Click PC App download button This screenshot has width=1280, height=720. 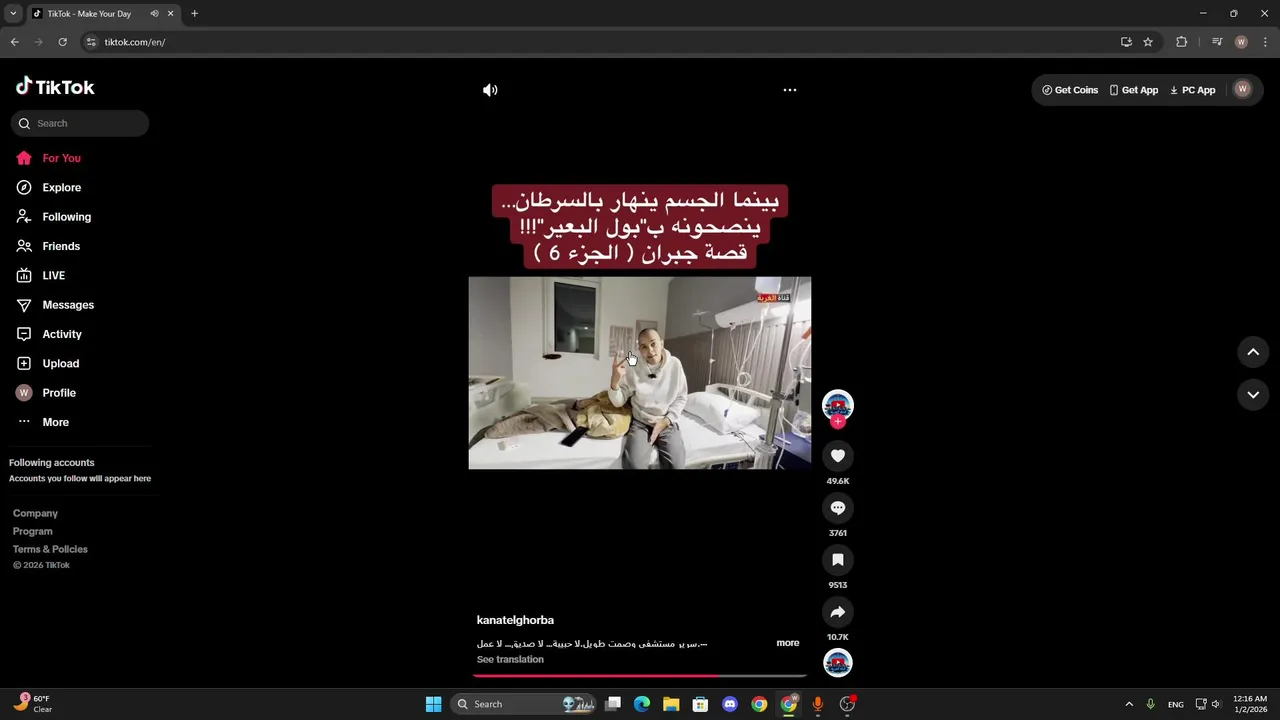pyautogui.click(x=1193, y=90)
